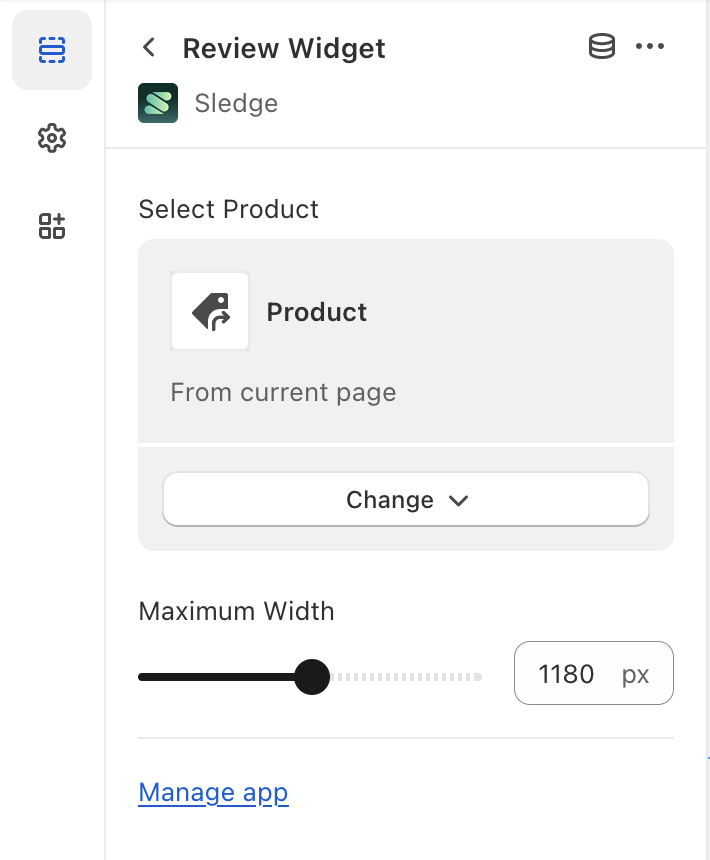
Task: Open Theme settings via the gear icon
Action: [x=51, y=138]
